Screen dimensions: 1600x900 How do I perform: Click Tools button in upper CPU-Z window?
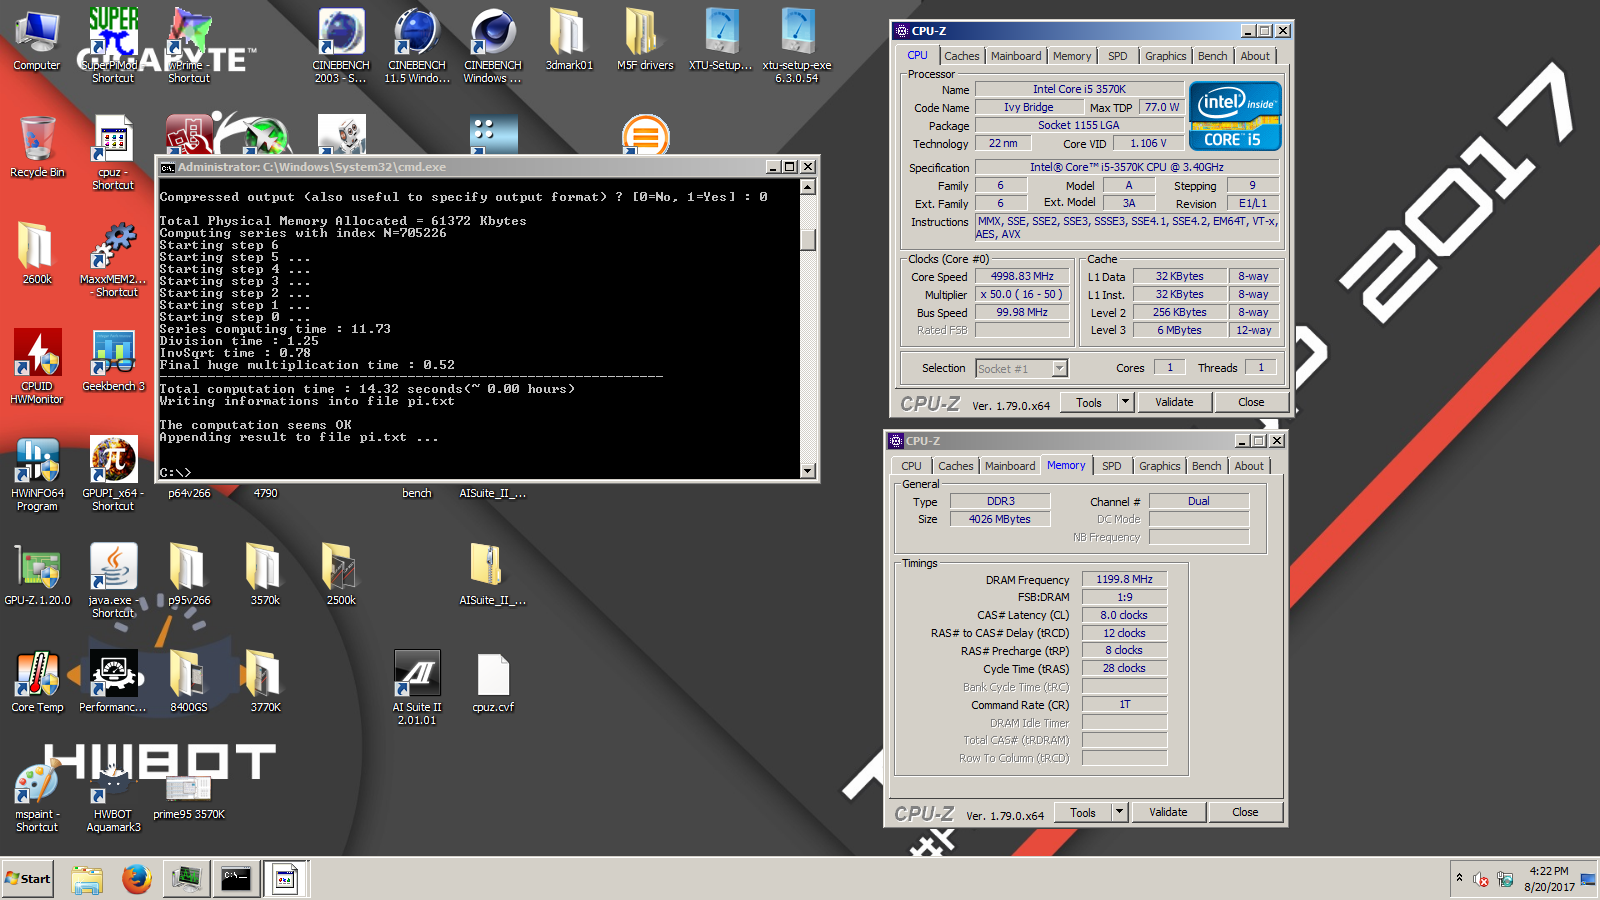point(1089,402)
